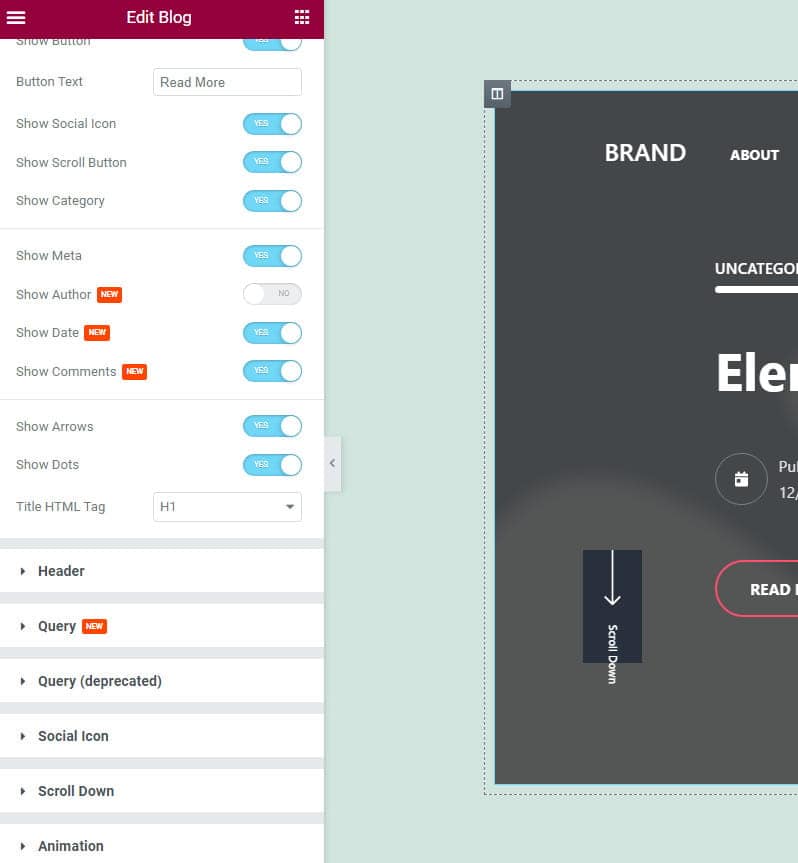The height and width of the screenshot is (863, 798).
Task: Toggle the Show Date switch
Action: click(272, 333)
